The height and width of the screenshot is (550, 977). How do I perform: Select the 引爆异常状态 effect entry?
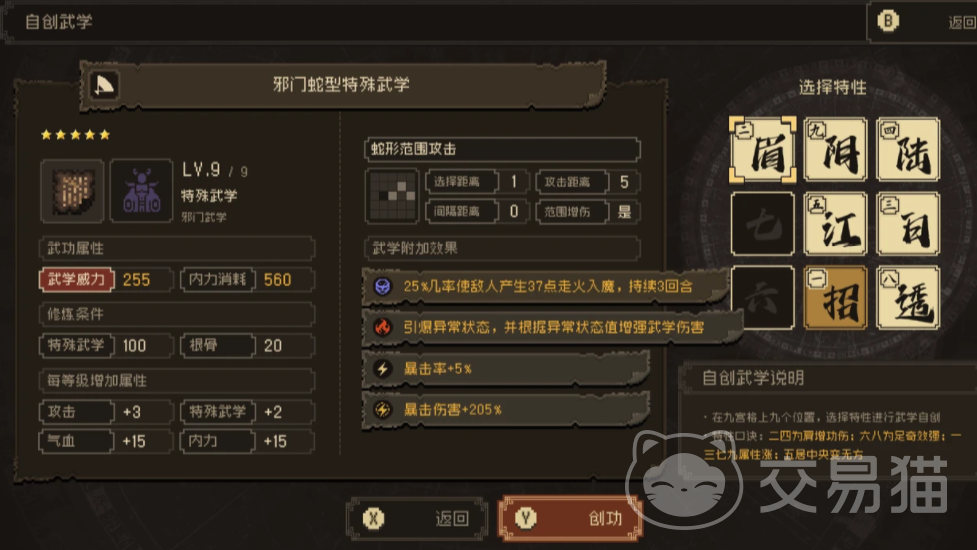[x=552, y=327]
